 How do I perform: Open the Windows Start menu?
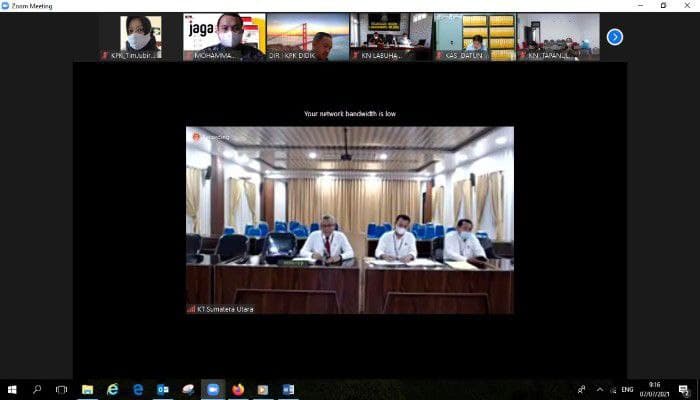tap(12, 390)
